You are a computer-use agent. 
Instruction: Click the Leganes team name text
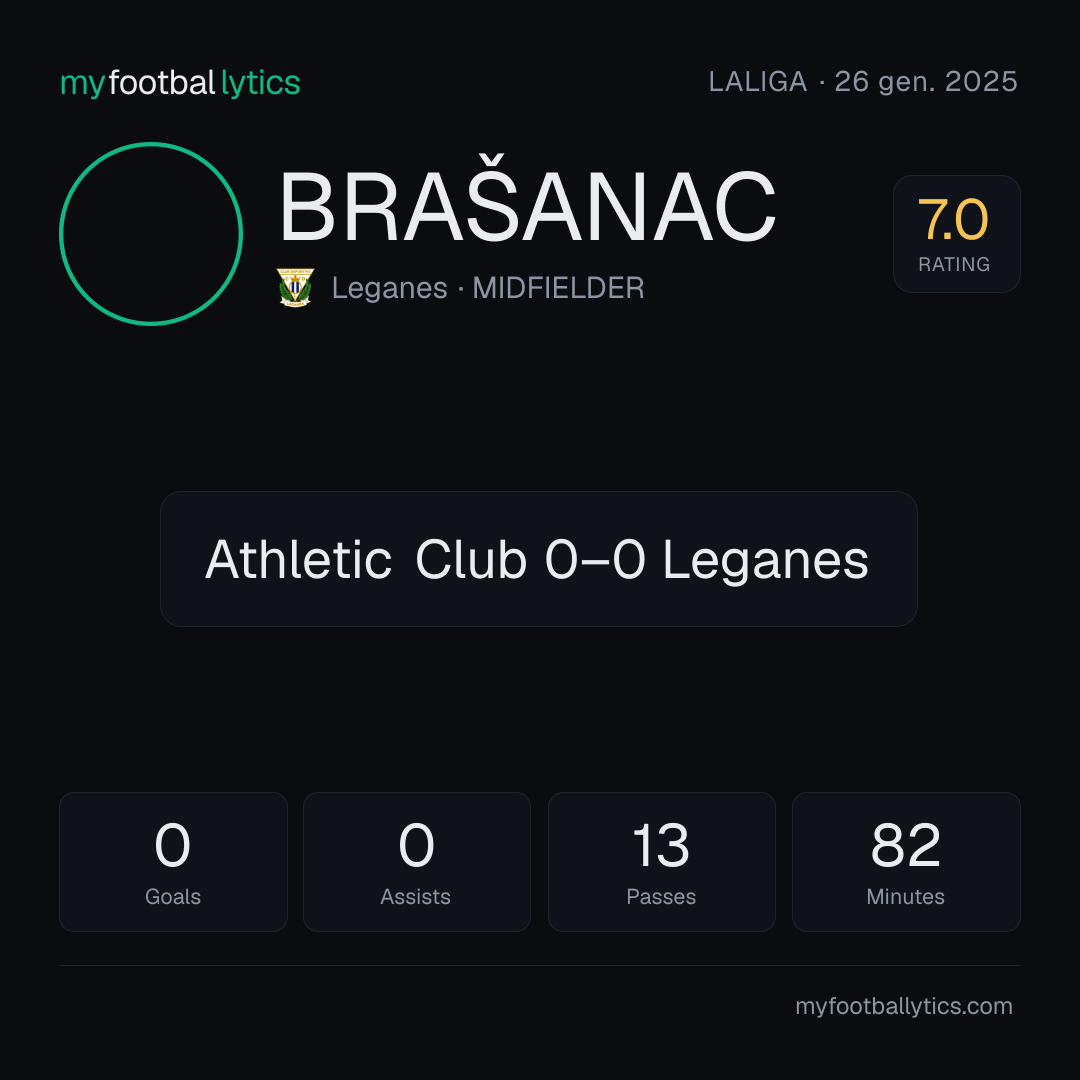point(389,288)
